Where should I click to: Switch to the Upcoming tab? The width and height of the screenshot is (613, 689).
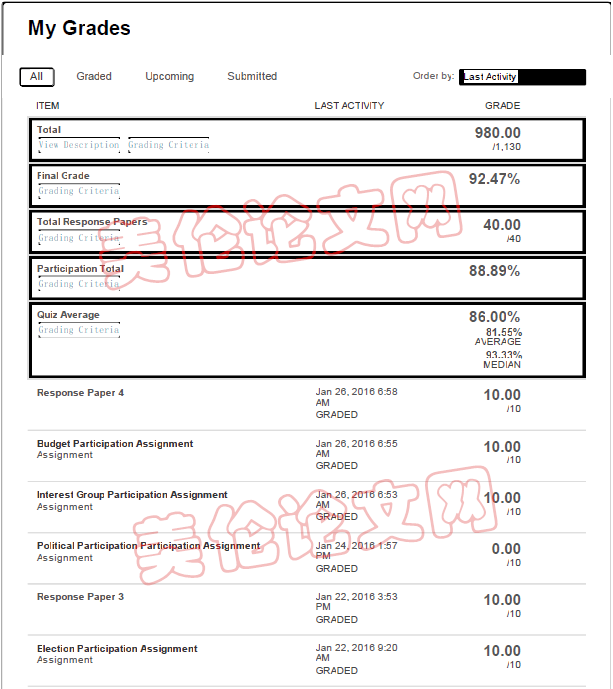click(170, 76)
